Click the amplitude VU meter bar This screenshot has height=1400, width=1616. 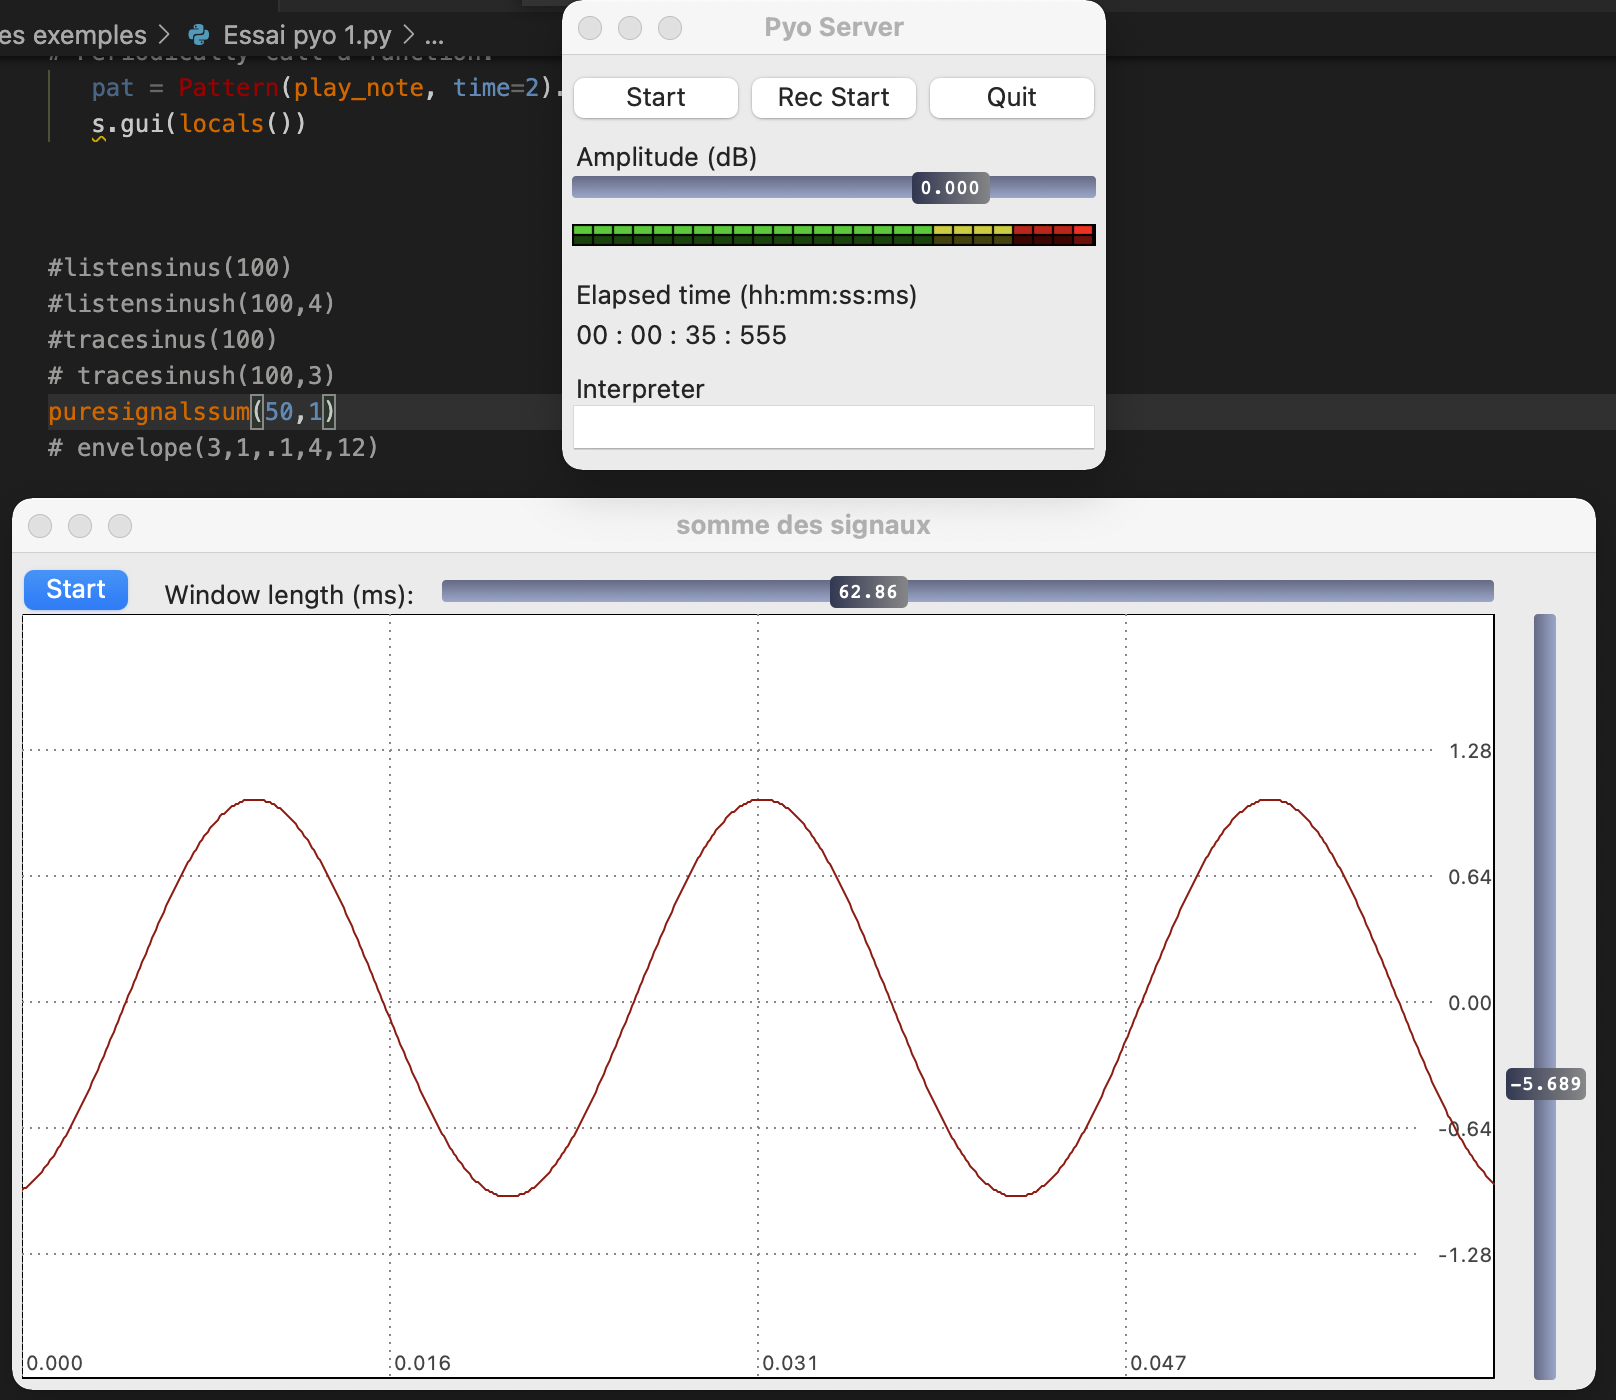click(x=833, y=235)
